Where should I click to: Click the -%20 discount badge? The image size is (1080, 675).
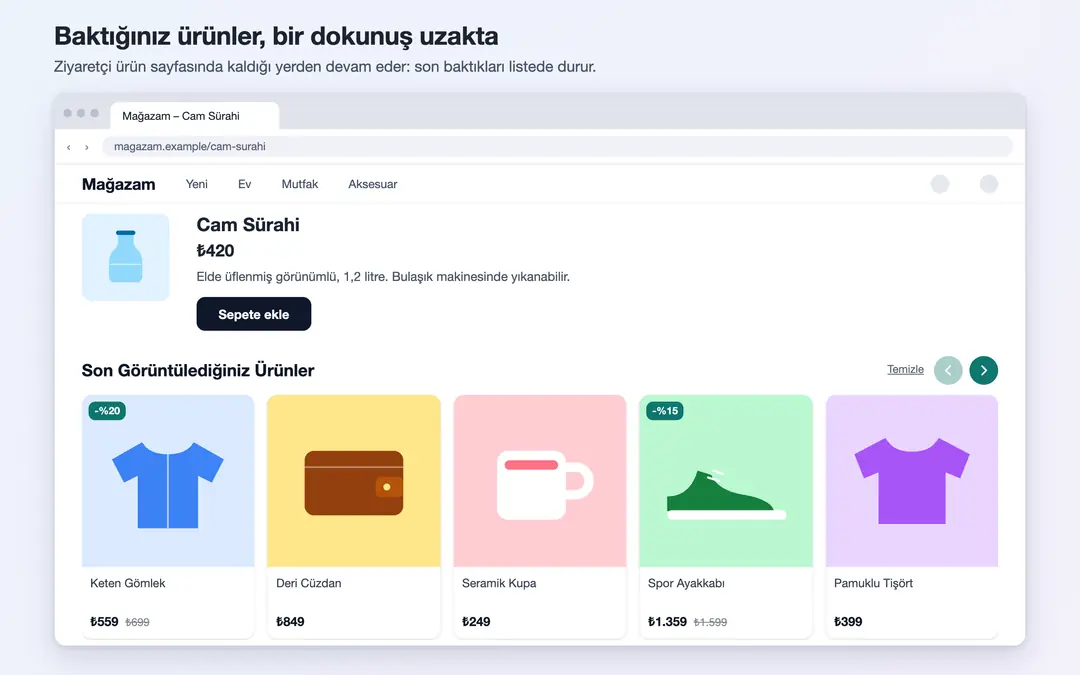coord(107,411)
